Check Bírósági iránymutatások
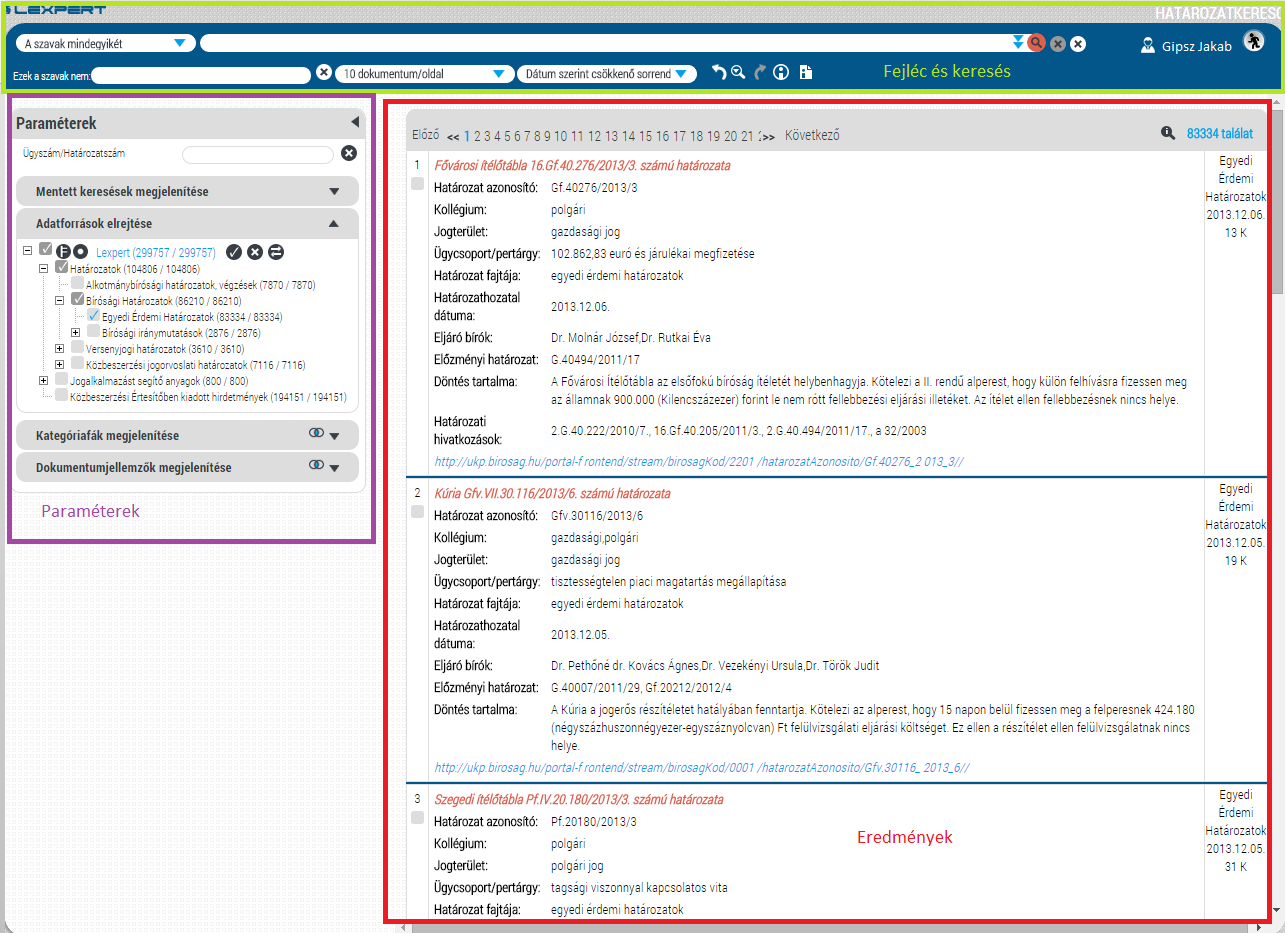This screenshot has width=1285, height=933. [x=94, y=331]
